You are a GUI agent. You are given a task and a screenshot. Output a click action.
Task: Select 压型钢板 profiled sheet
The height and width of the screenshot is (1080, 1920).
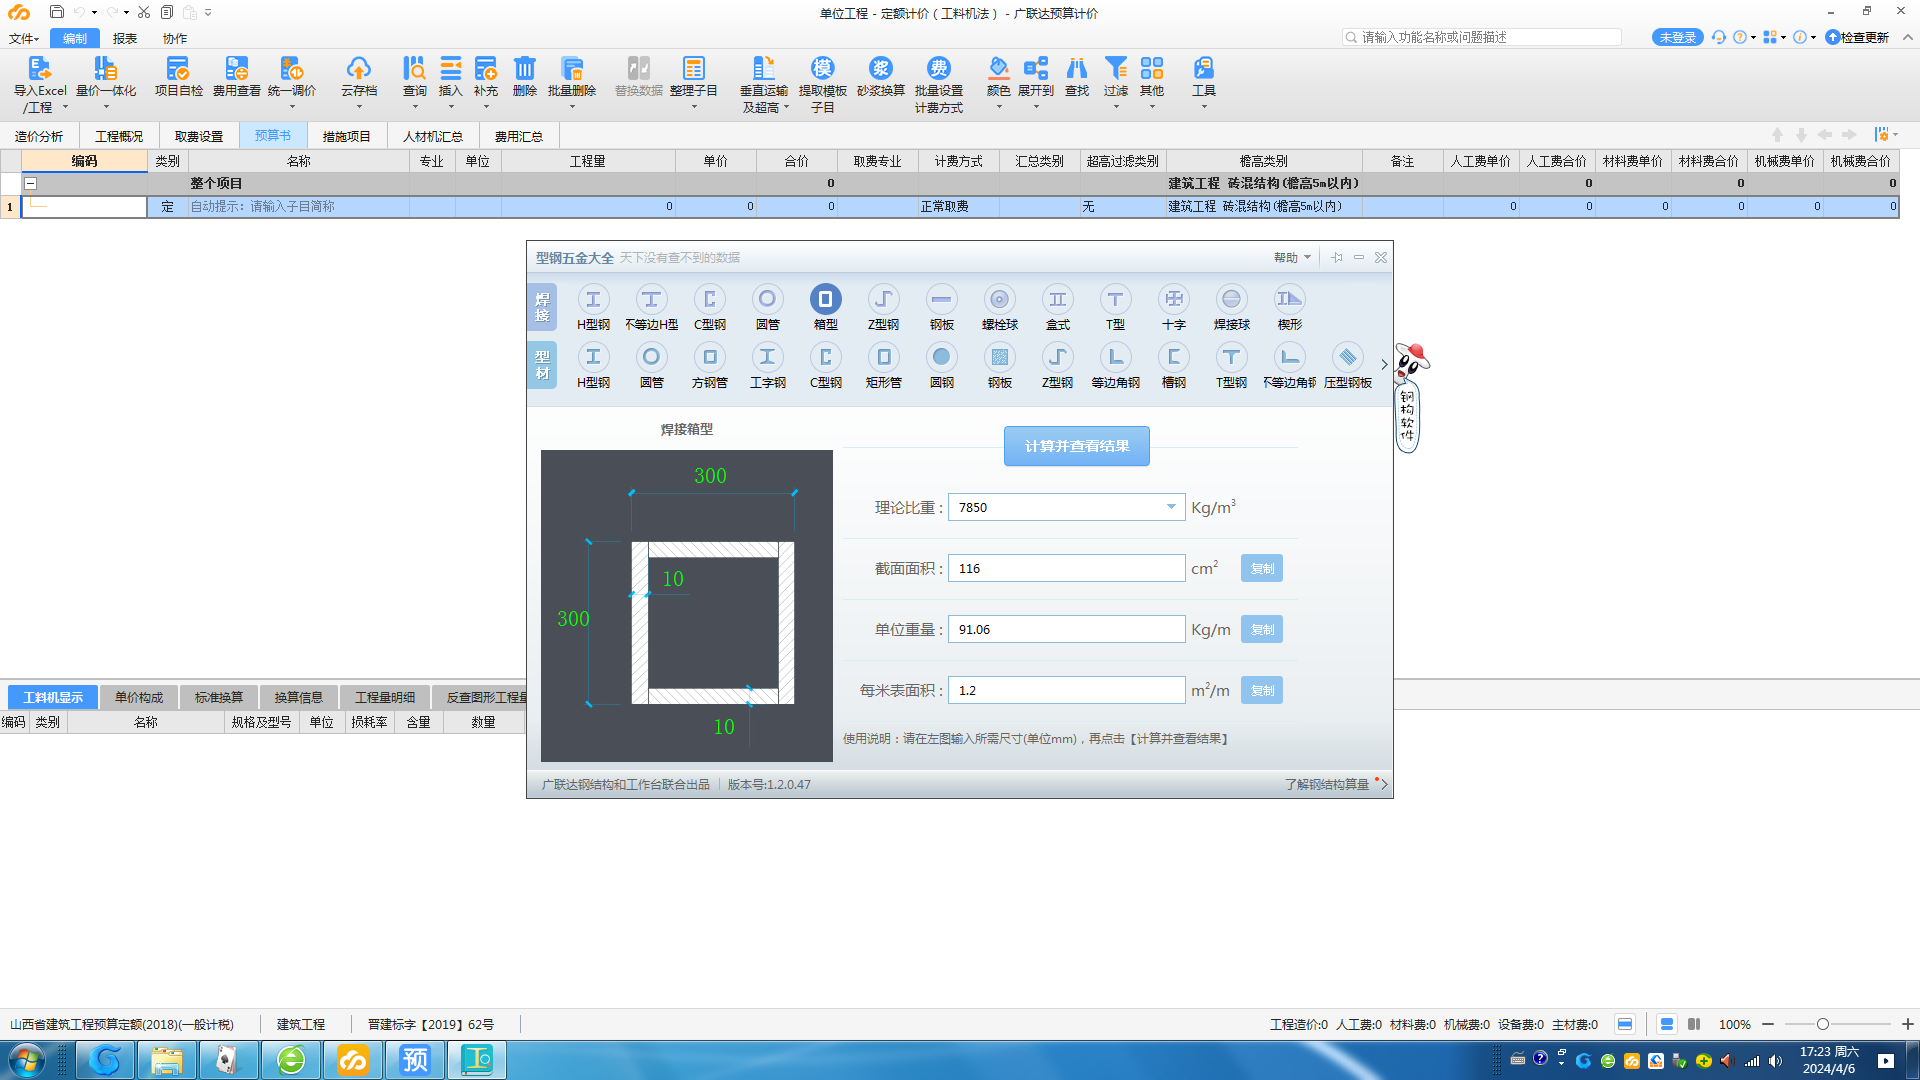1347,365
